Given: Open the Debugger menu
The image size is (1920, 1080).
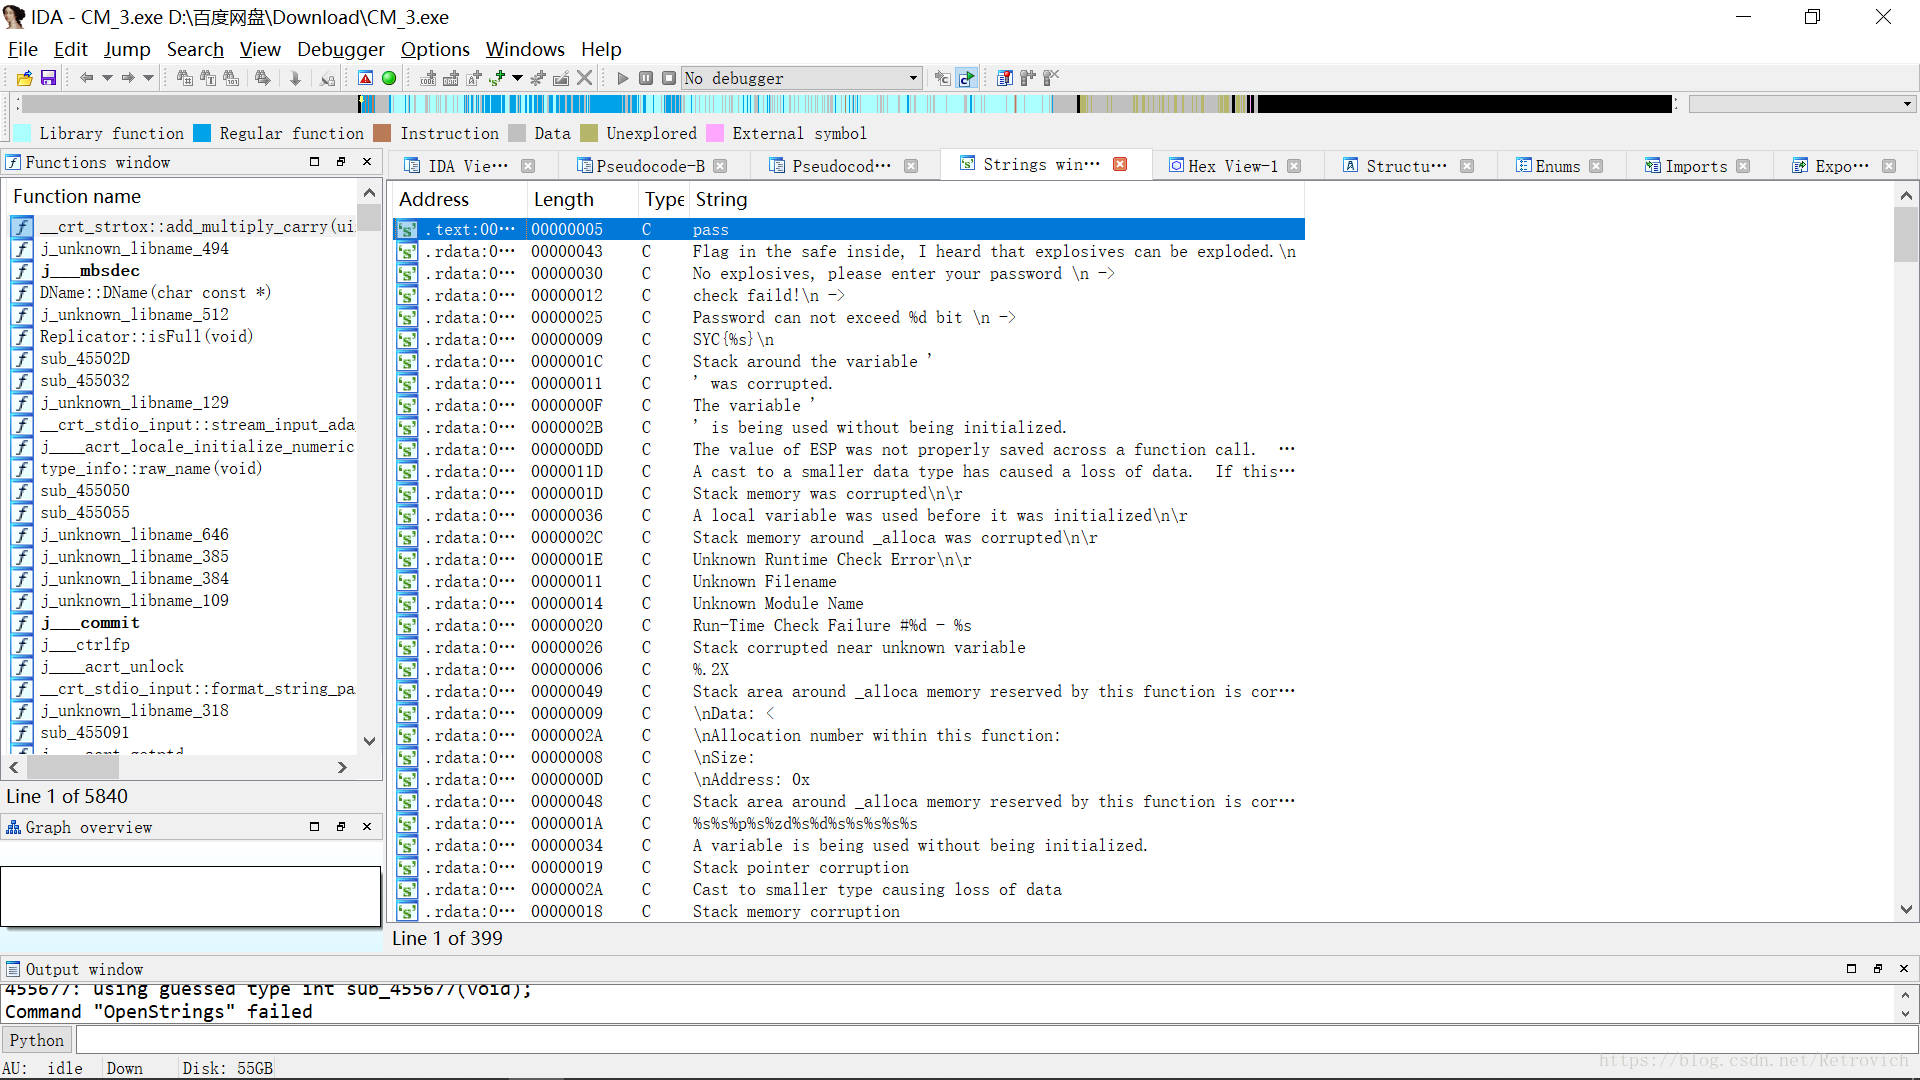Looking at the screenshot, I should [341, 49].
